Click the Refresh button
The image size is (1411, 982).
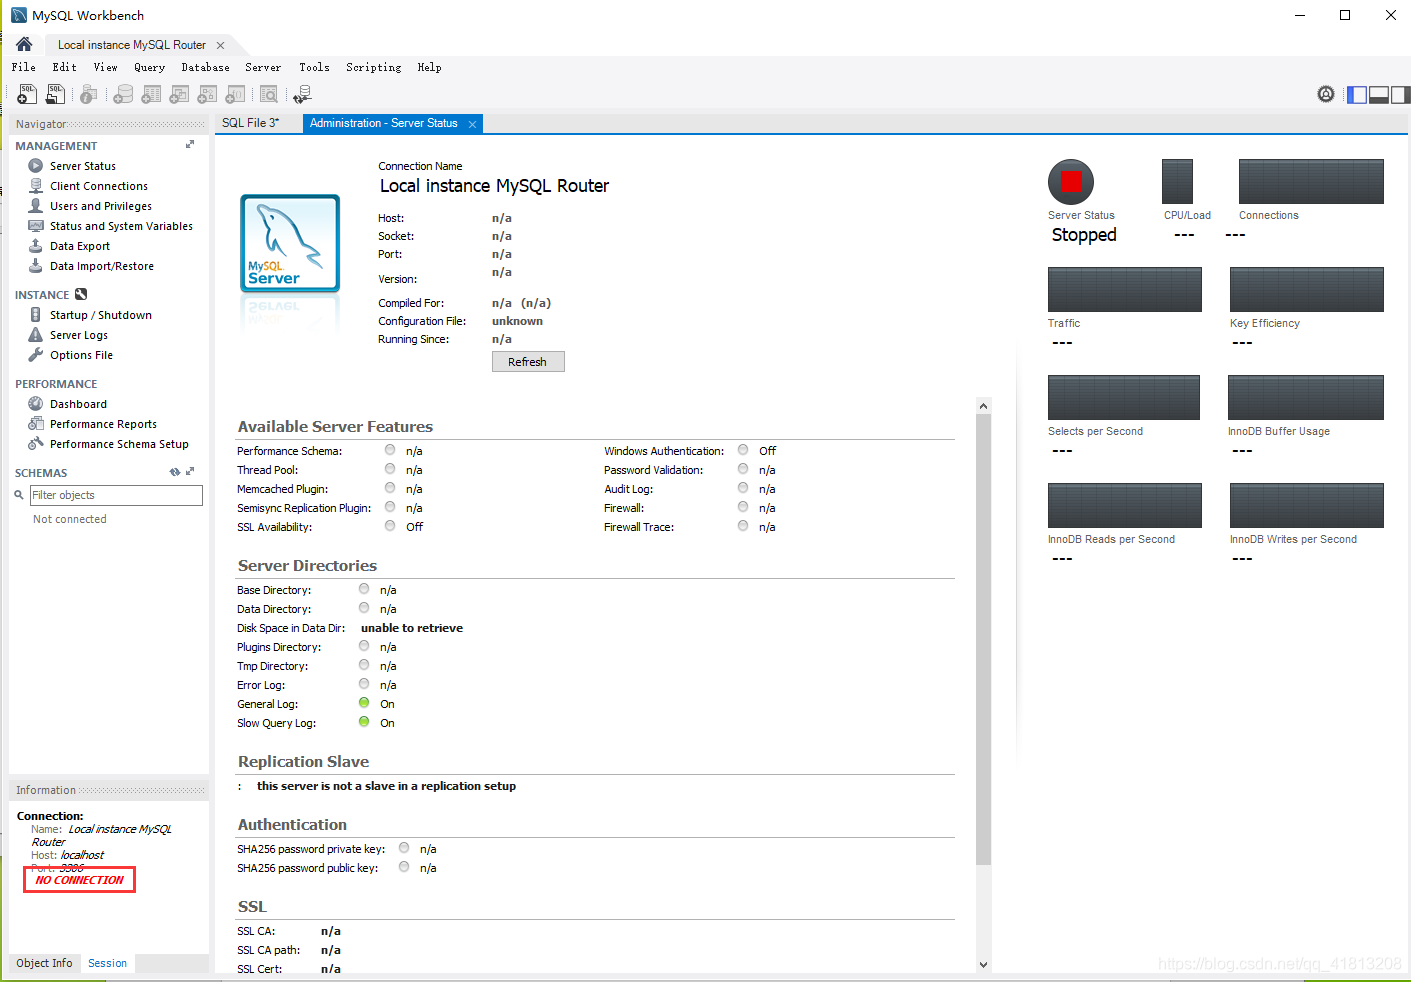[x=528, y=362]
